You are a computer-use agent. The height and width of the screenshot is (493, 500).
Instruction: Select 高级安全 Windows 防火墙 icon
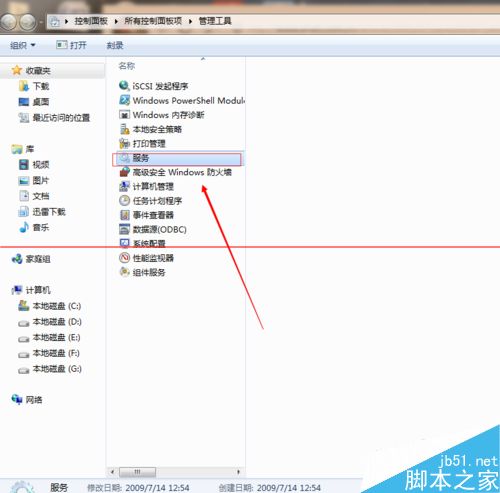[x=124, y=172]
